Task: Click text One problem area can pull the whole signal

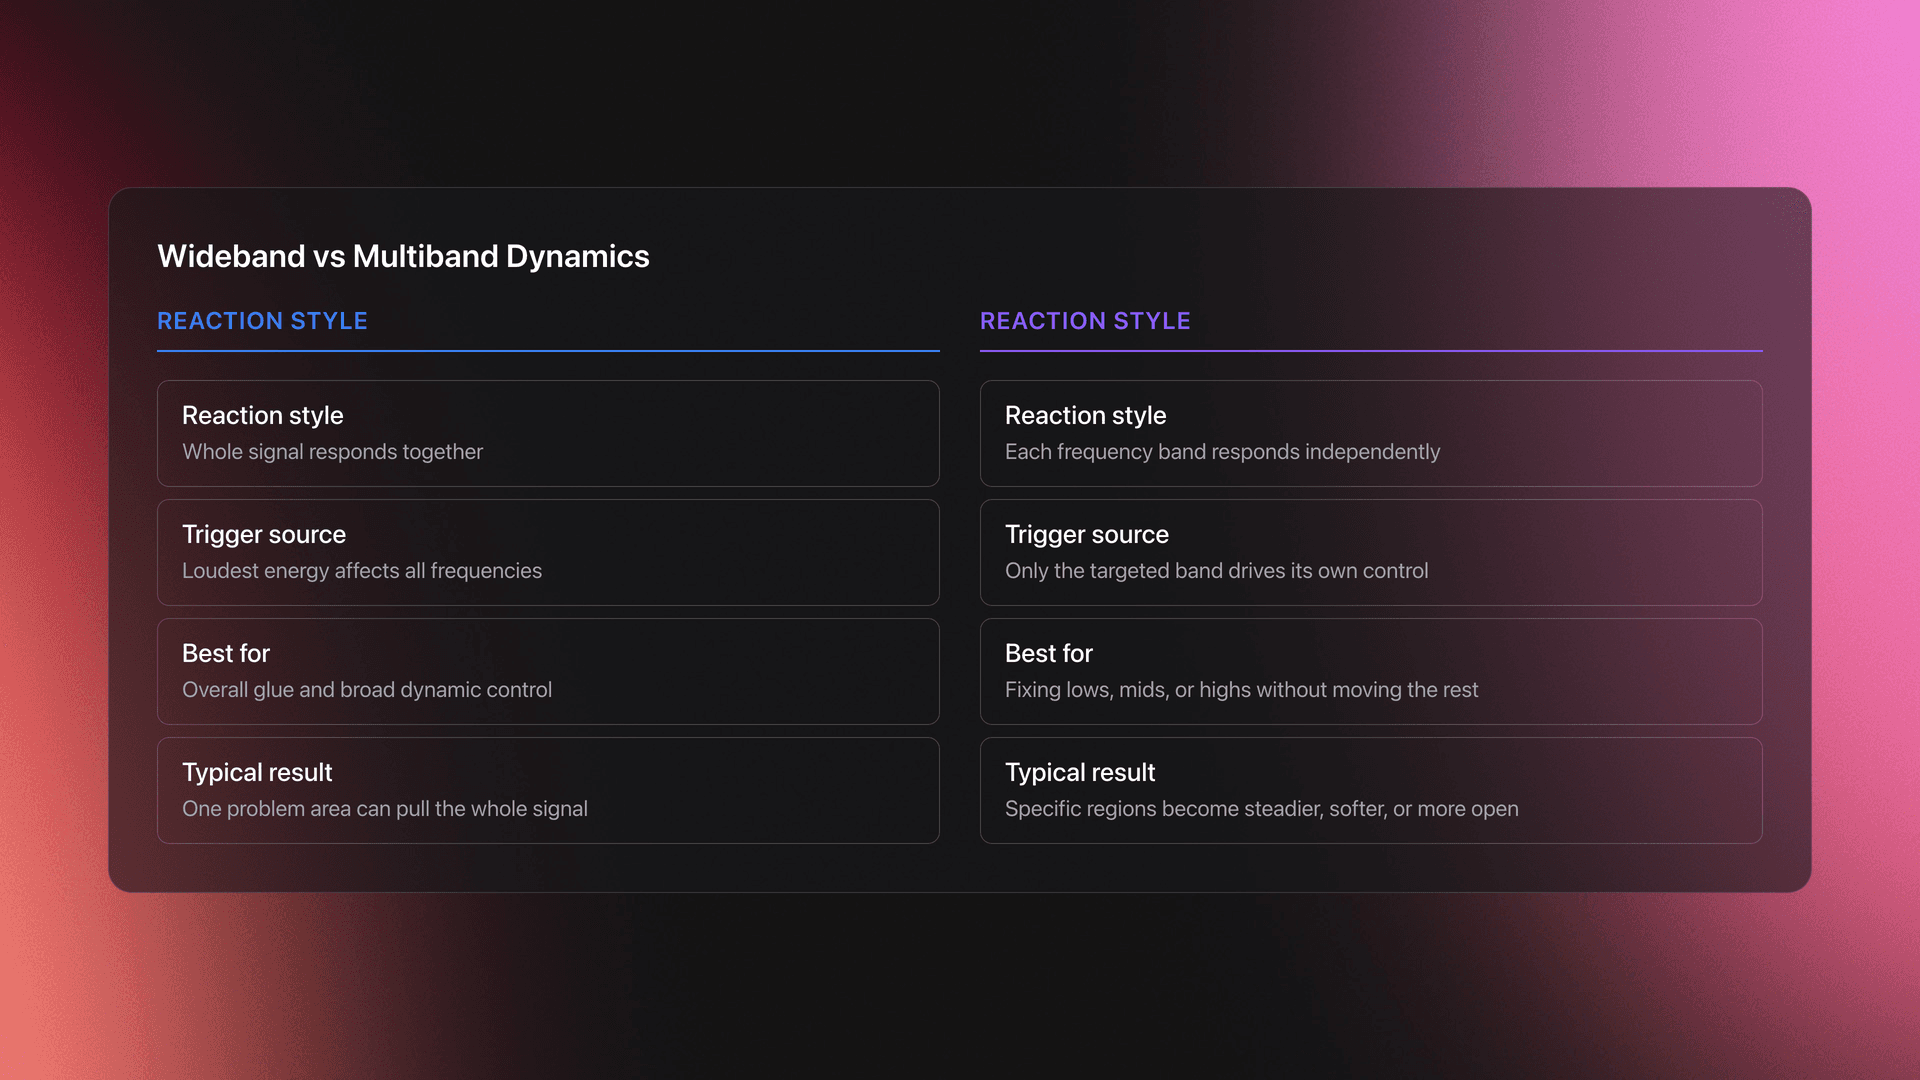Action: [385, 809]
